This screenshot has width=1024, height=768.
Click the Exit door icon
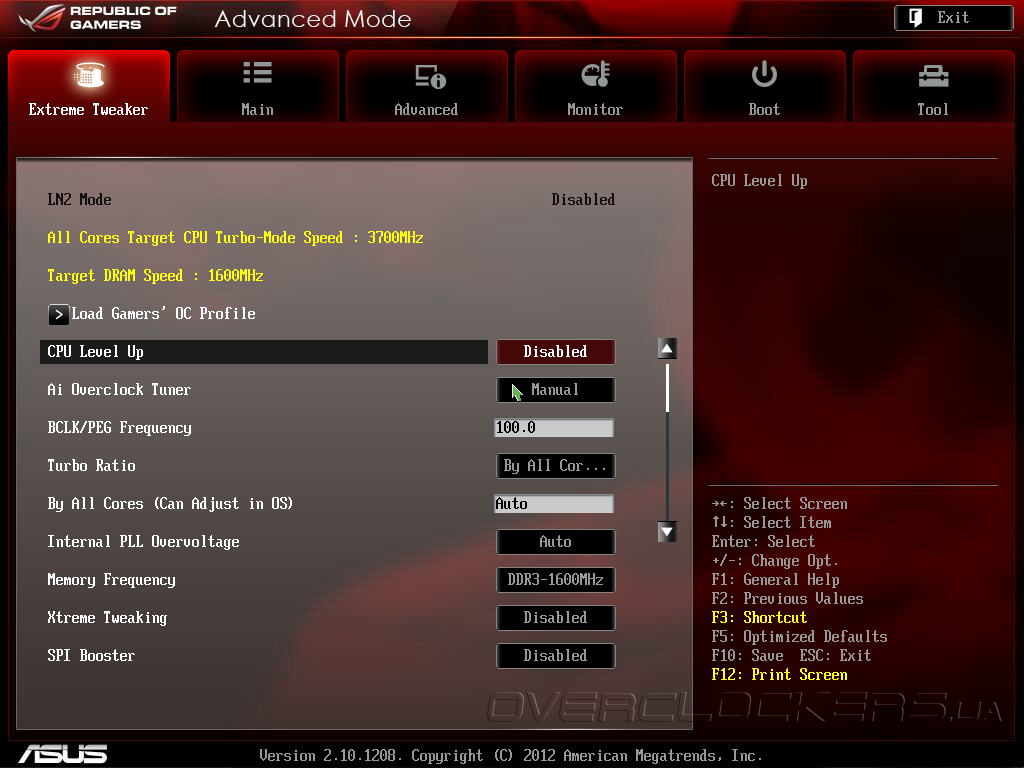tap(916, 18)
